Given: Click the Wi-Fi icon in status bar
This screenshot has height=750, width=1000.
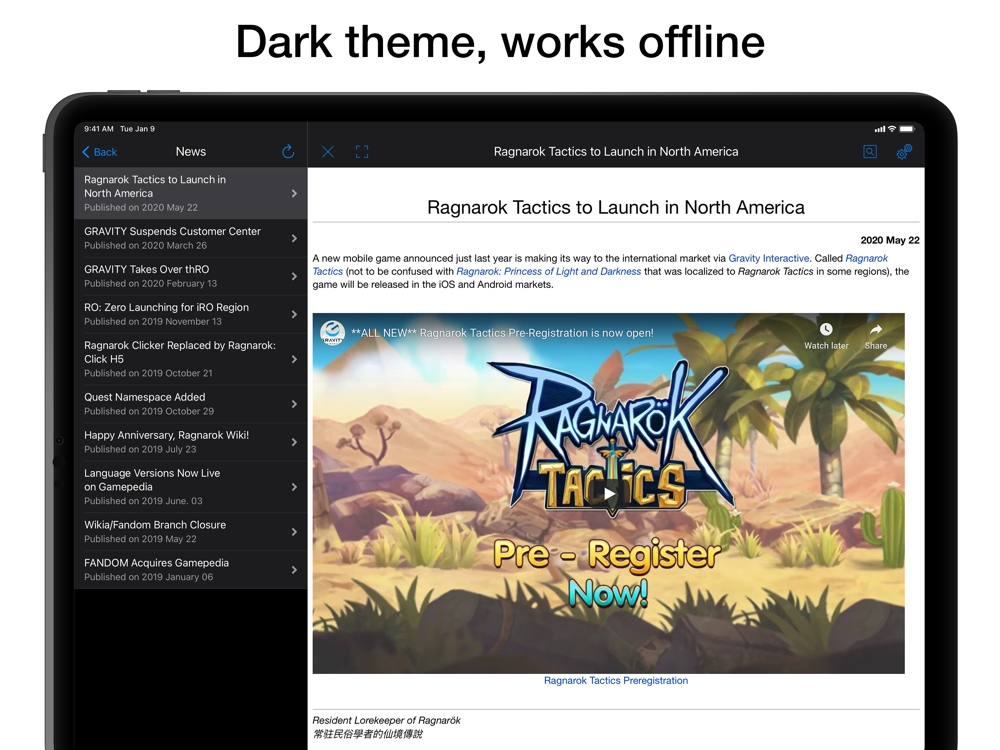Looking at the screenshot, I should pos(892,129).
